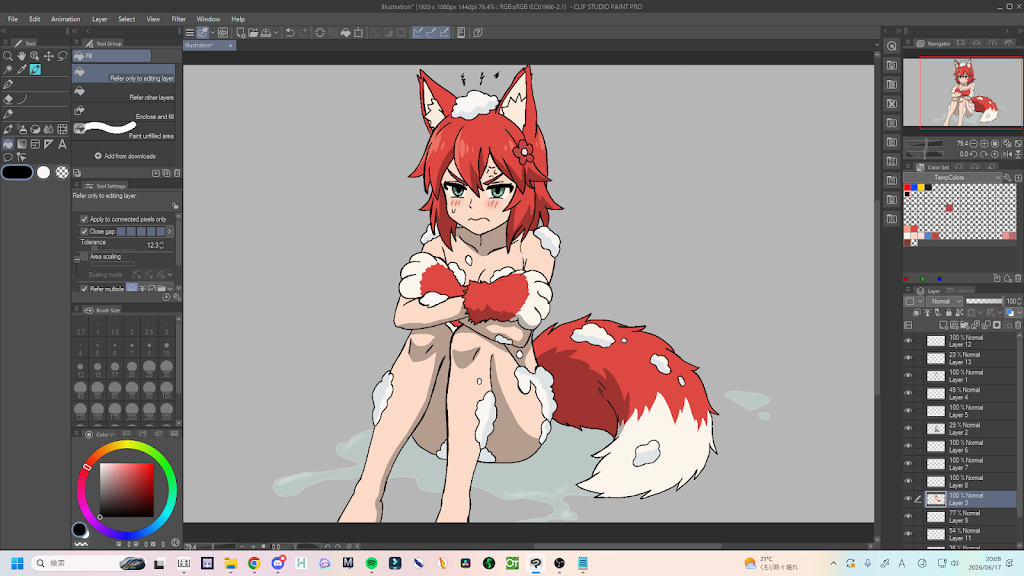The image size is (1024, 576).
Task: Open the layer blending mode Normal dropdown
Action: 946,301
